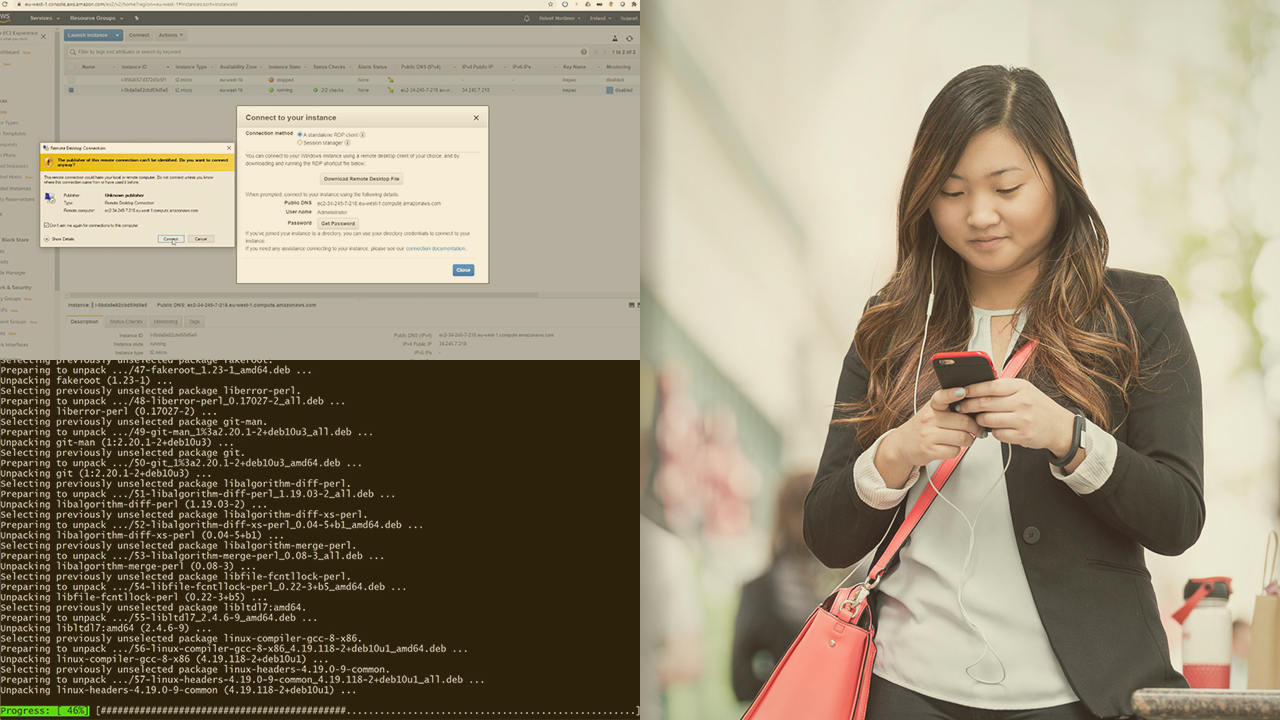Check the stopped instance row checkbox

71,79
